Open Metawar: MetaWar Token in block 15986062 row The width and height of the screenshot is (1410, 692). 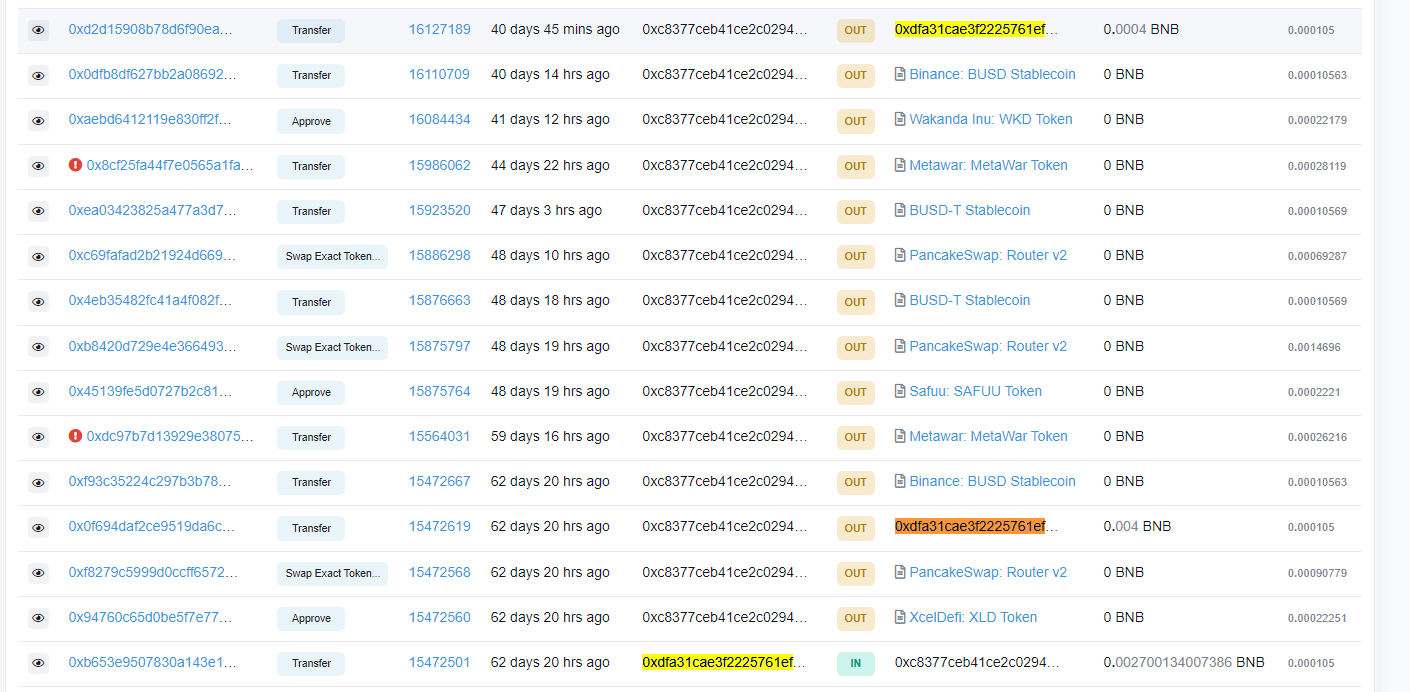(x=989, y=165)
